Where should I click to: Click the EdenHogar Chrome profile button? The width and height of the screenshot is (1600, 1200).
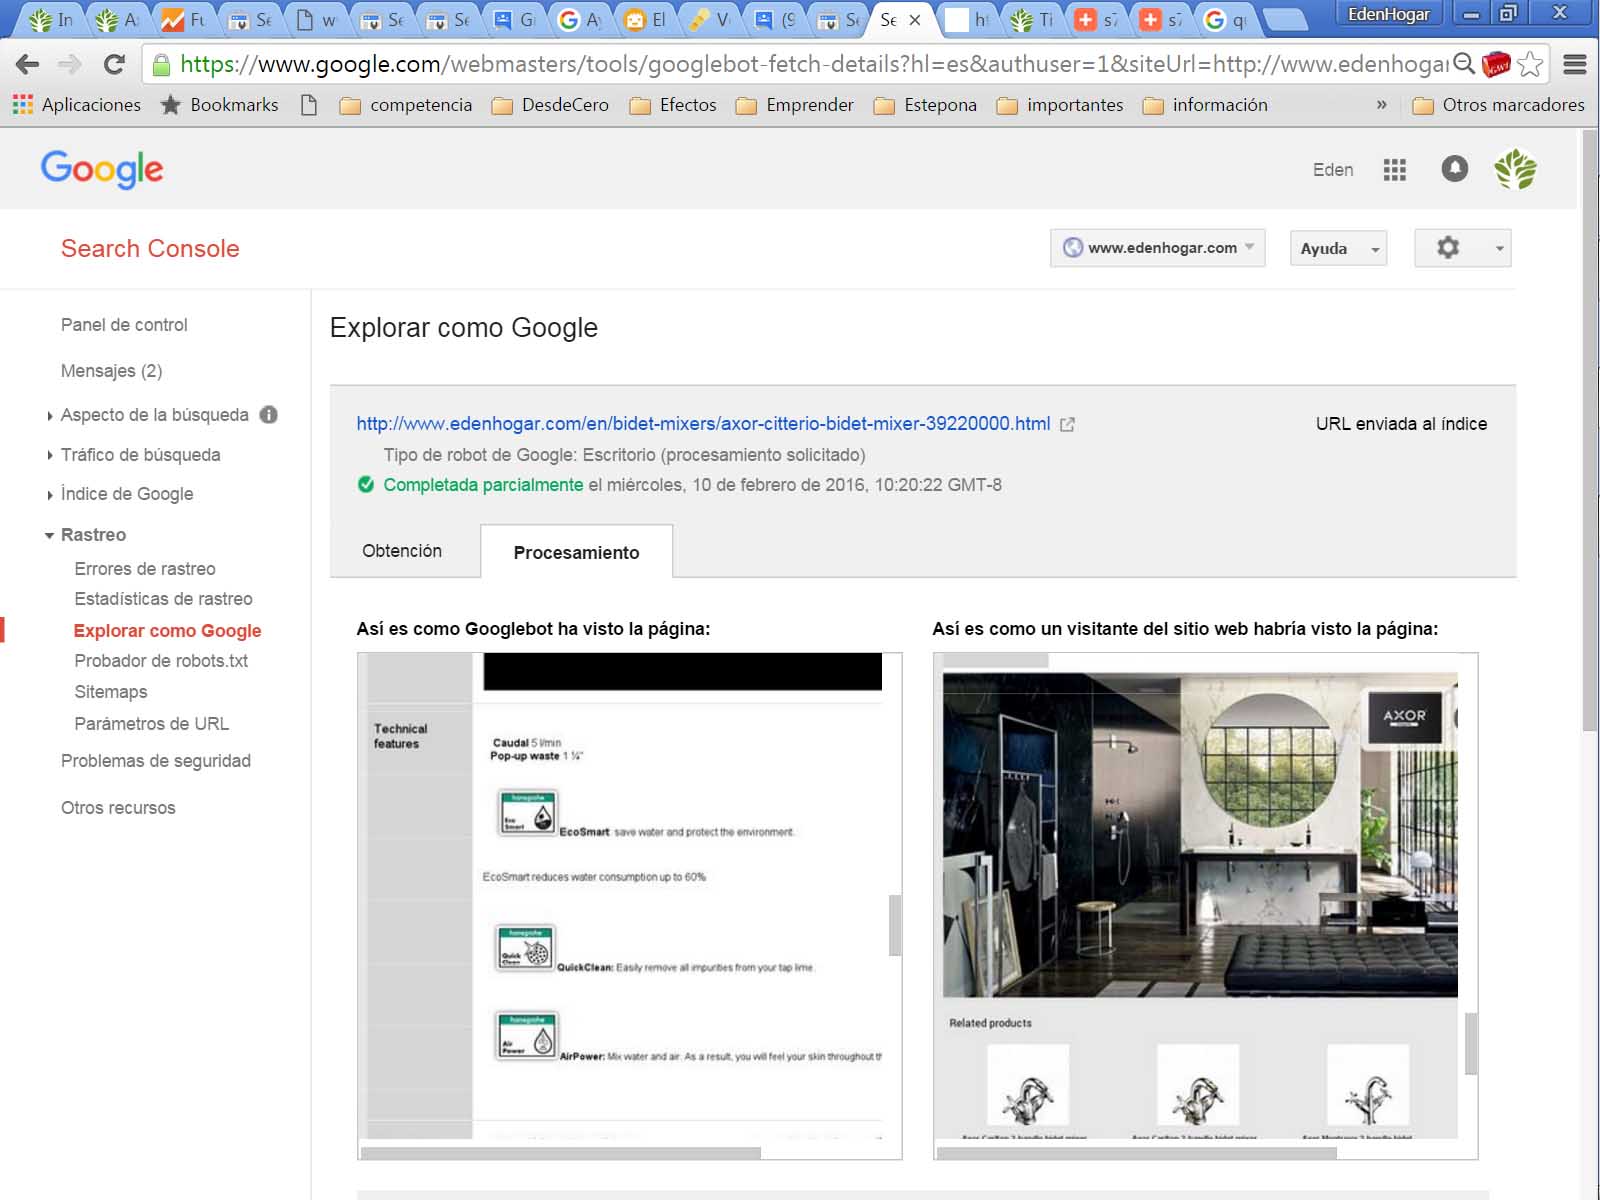1389,15
